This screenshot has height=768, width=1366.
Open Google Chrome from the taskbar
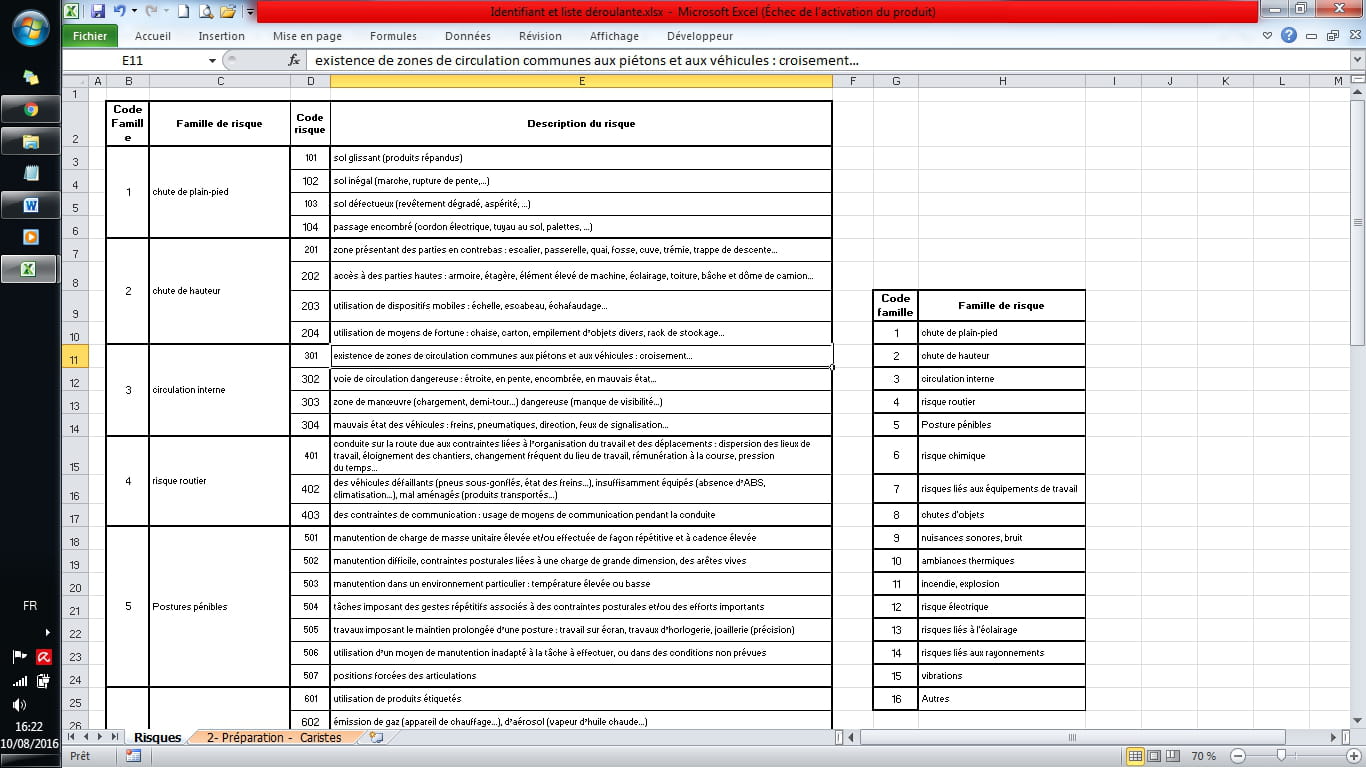pos(30,109)
